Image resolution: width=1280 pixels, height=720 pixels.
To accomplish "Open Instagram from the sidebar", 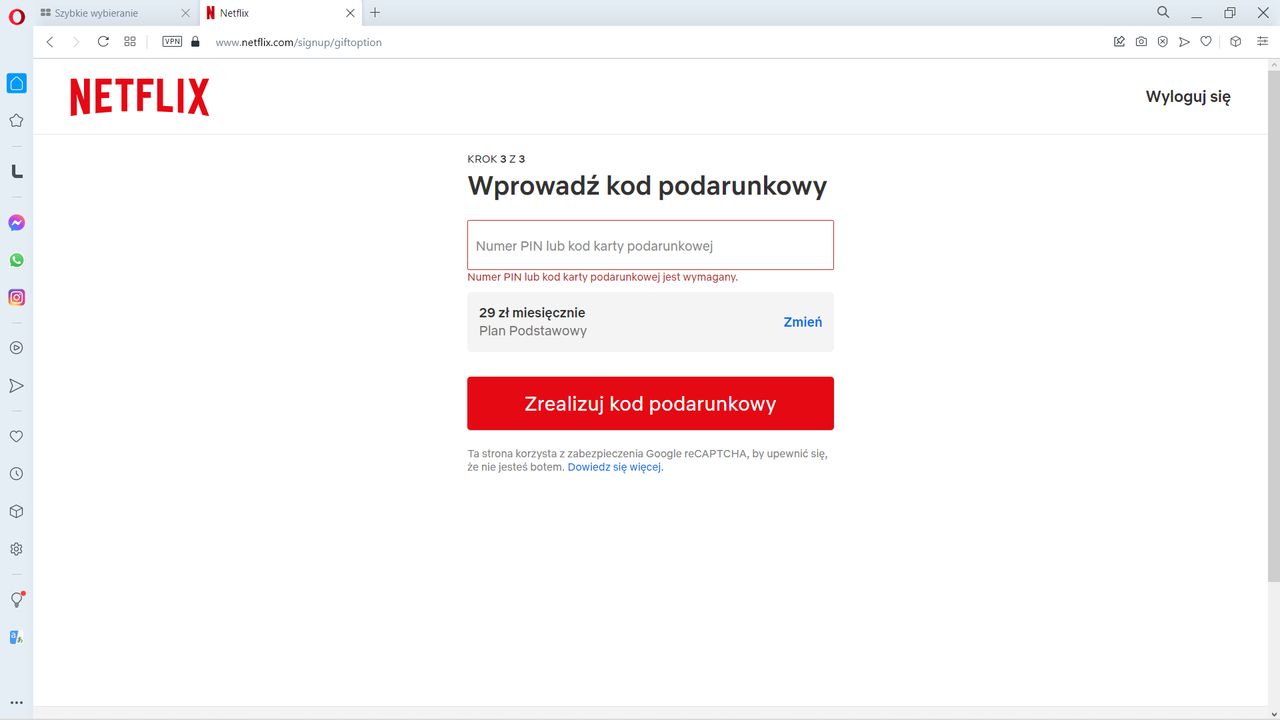I will (x=15, y=297).
